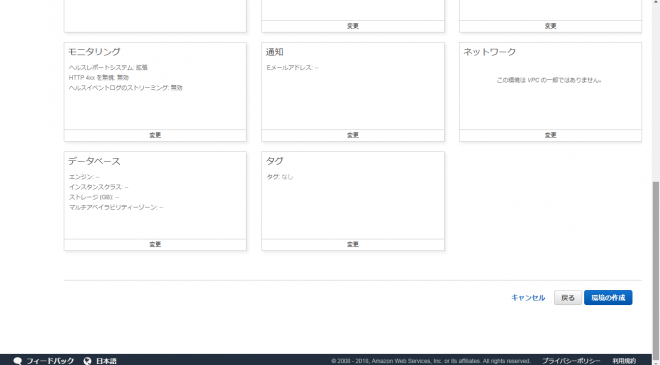Click the モニタリング card heading
660x365 pixels.
click(94, 52)
